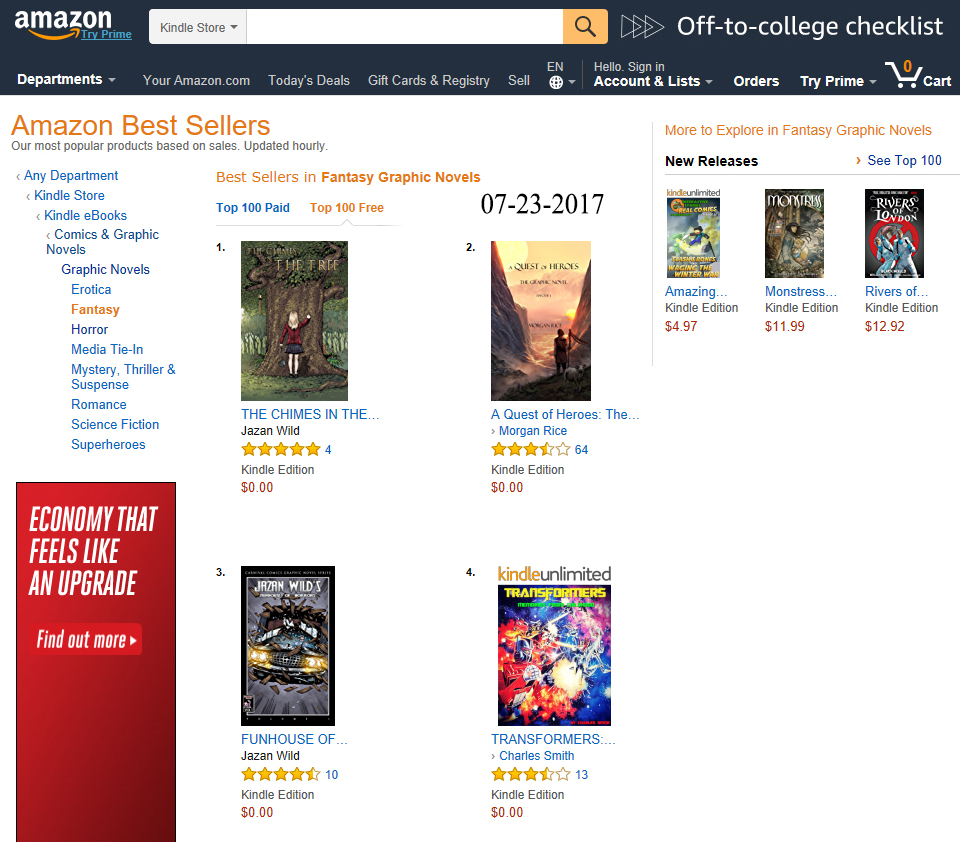Viewport: 960px width, 842px height.
Task: Open the Kindle Store search category dropdown
Action: (x=198, y=27)
